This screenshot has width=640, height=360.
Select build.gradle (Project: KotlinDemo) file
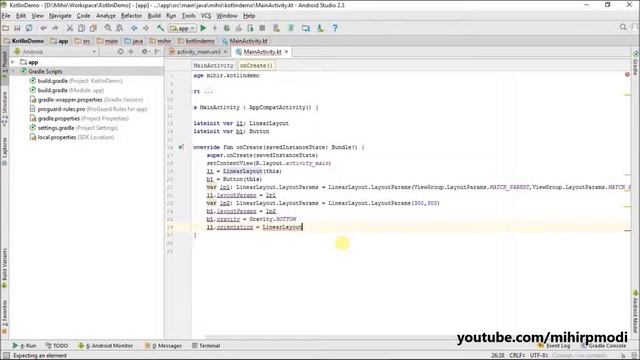76,81
